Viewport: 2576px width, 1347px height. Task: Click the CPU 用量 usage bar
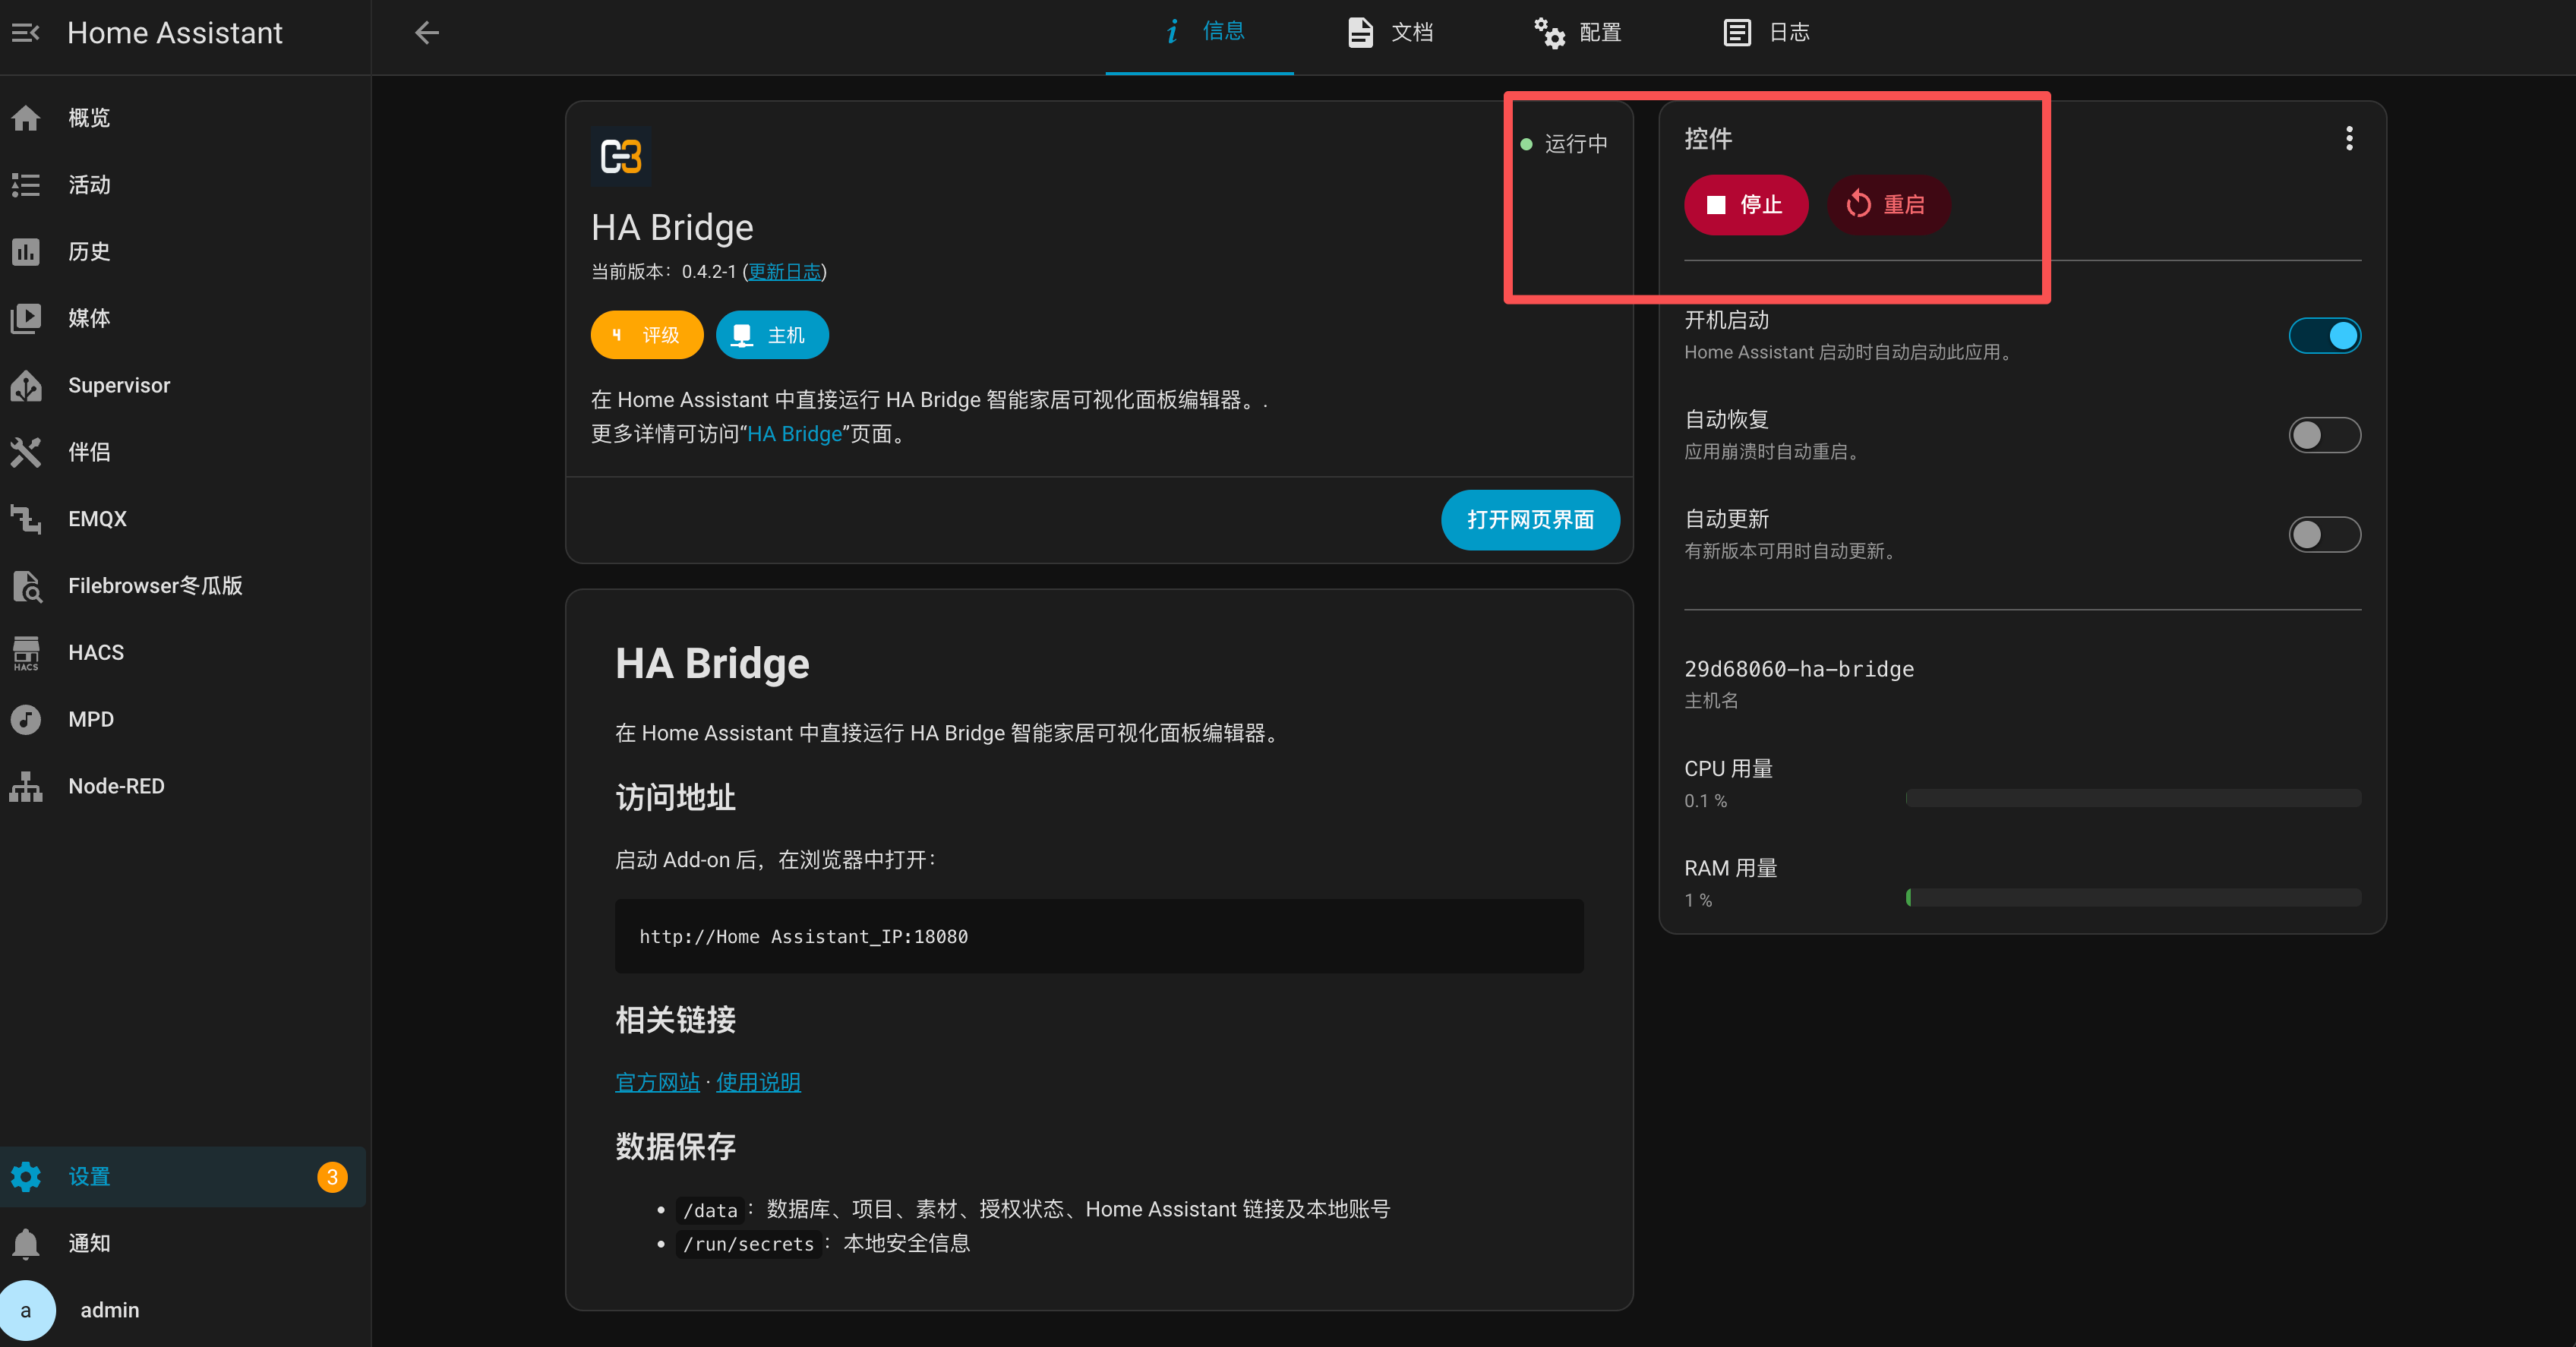(2133, 798)
